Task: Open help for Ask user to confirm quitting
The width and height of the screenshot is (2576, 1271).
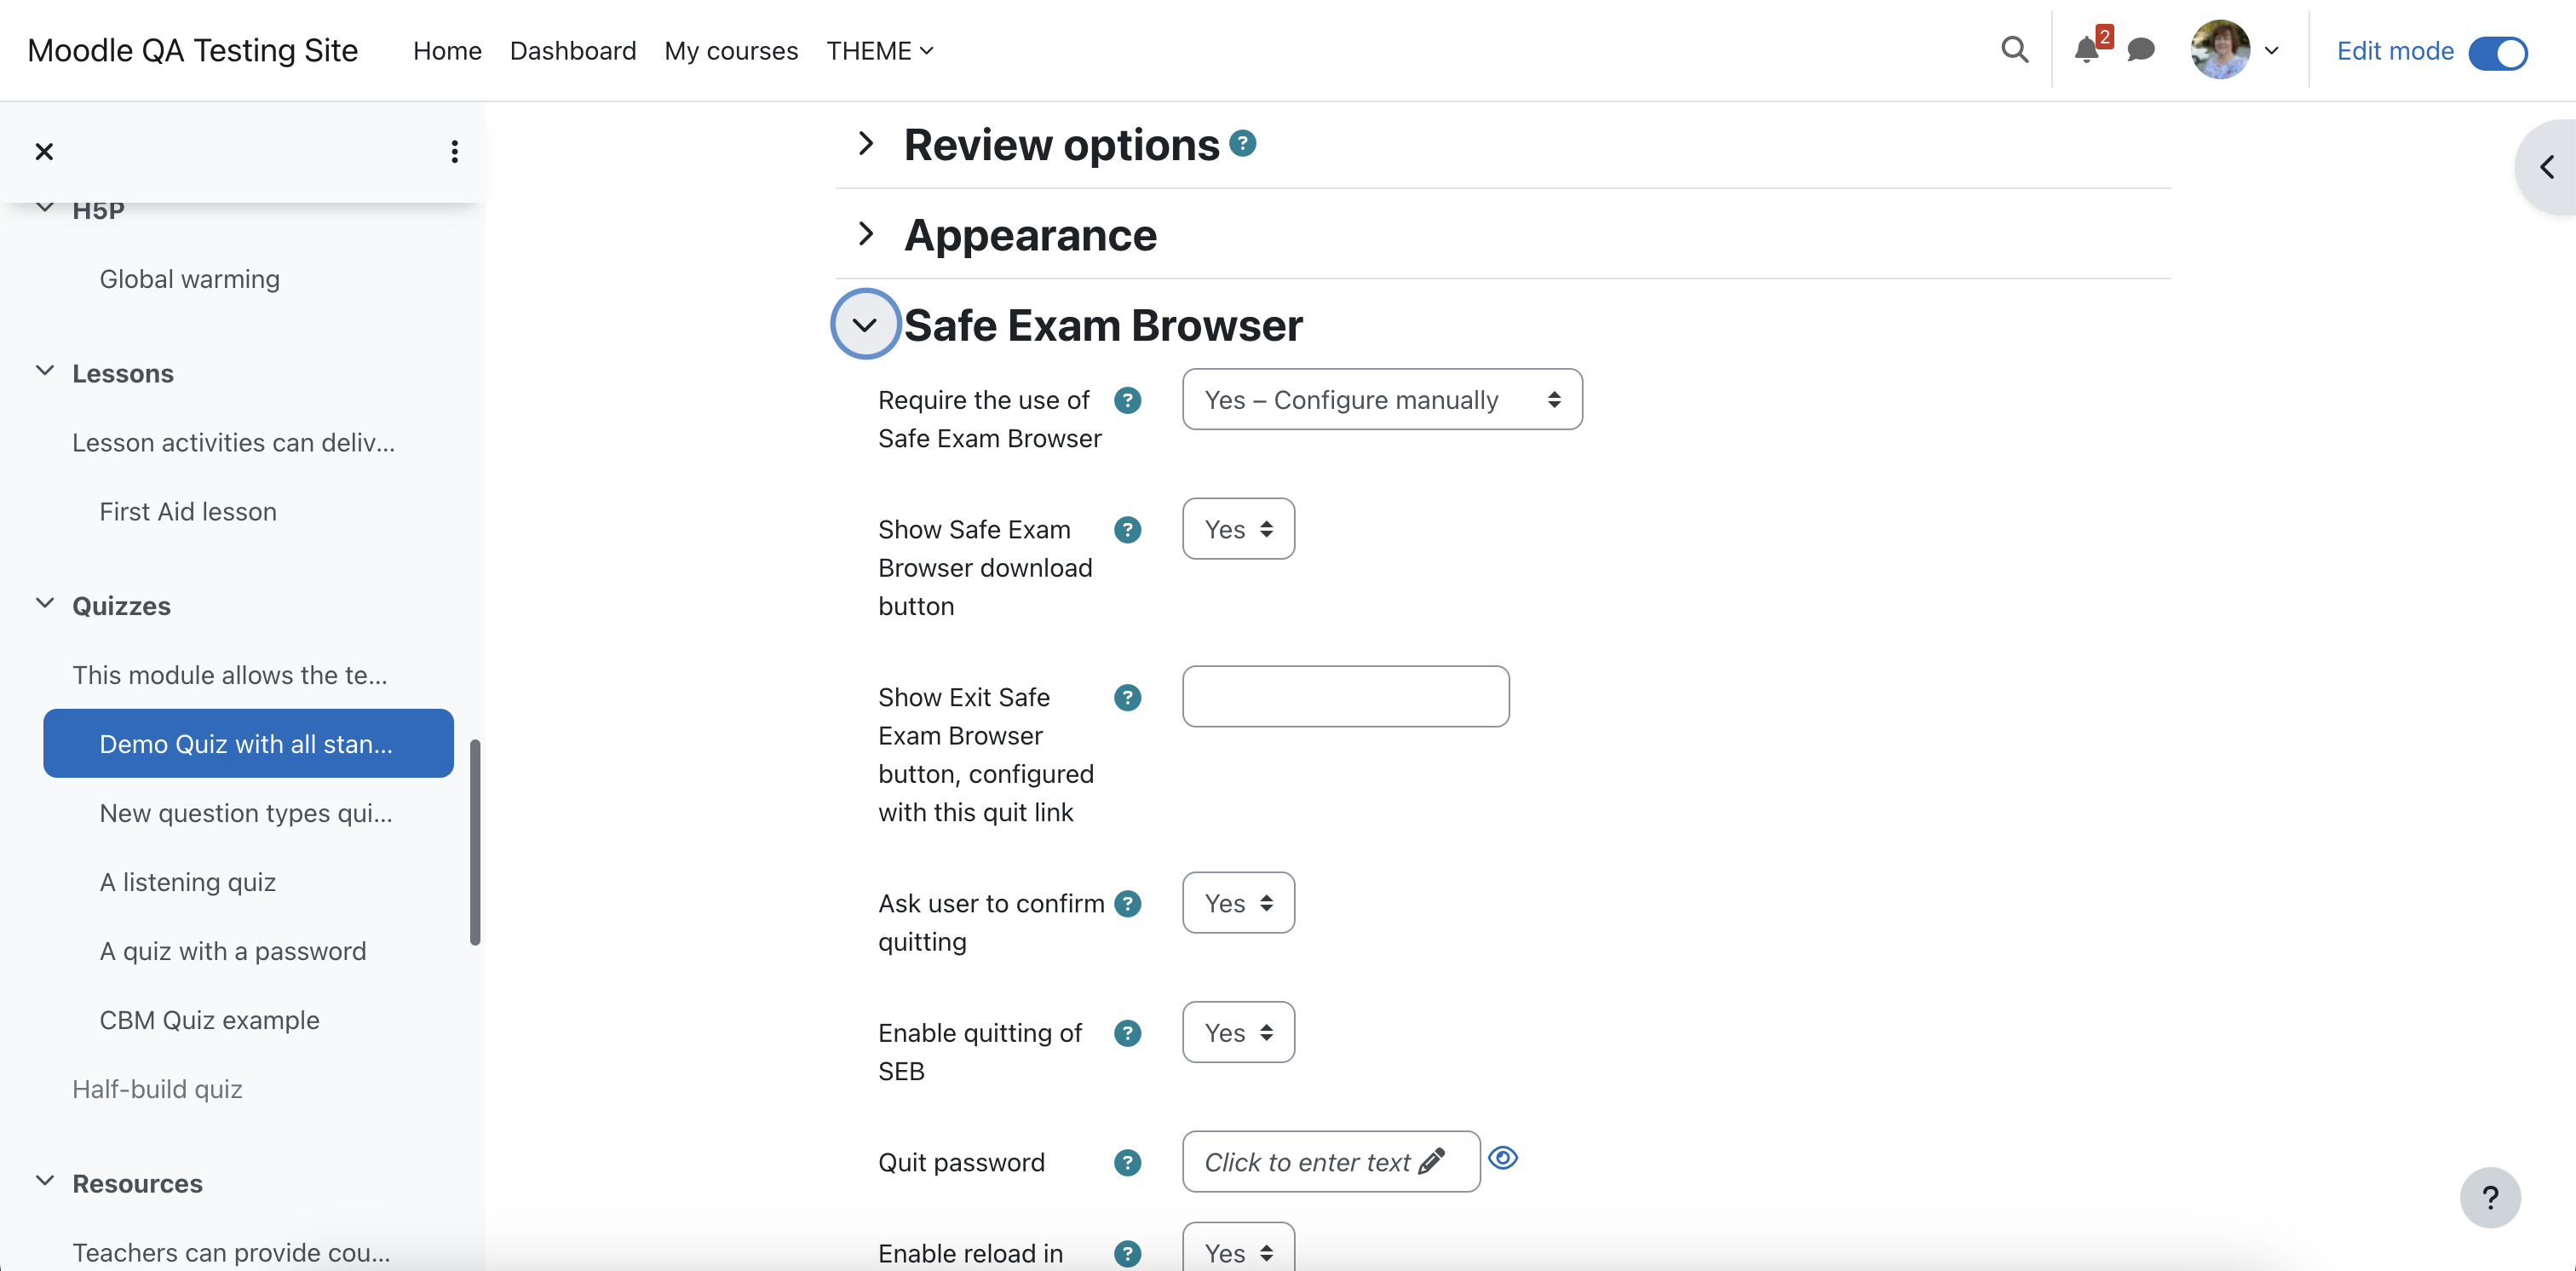Action: tap(1127, 903)
